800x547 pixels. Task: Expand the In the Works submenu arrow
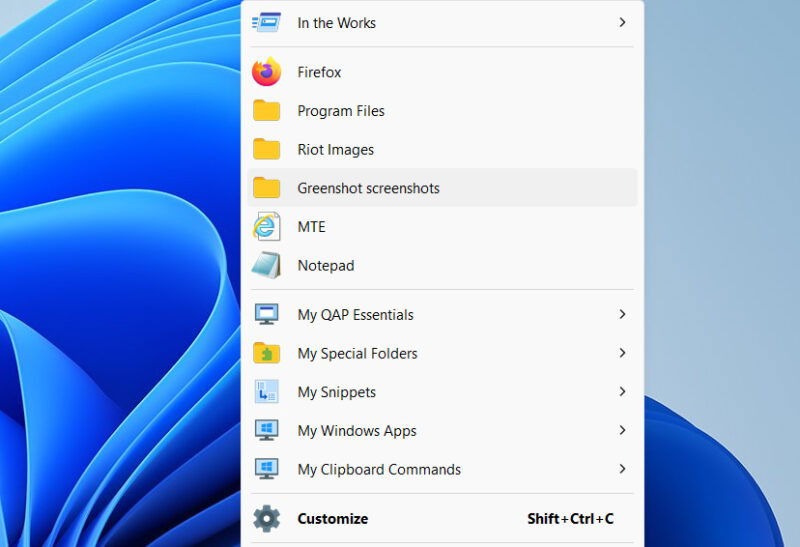tap(622, 22)
